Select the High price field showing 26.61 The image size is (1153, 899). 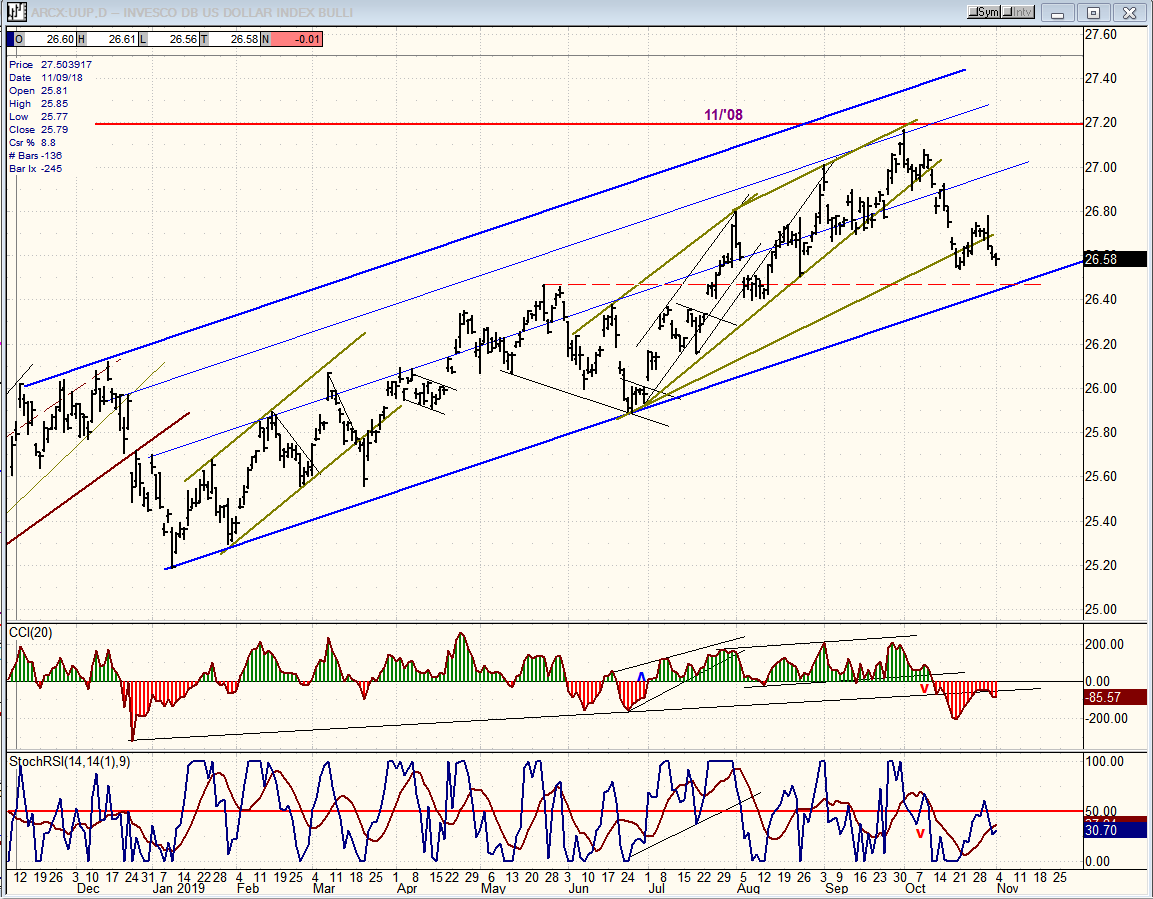coord(107,39)
